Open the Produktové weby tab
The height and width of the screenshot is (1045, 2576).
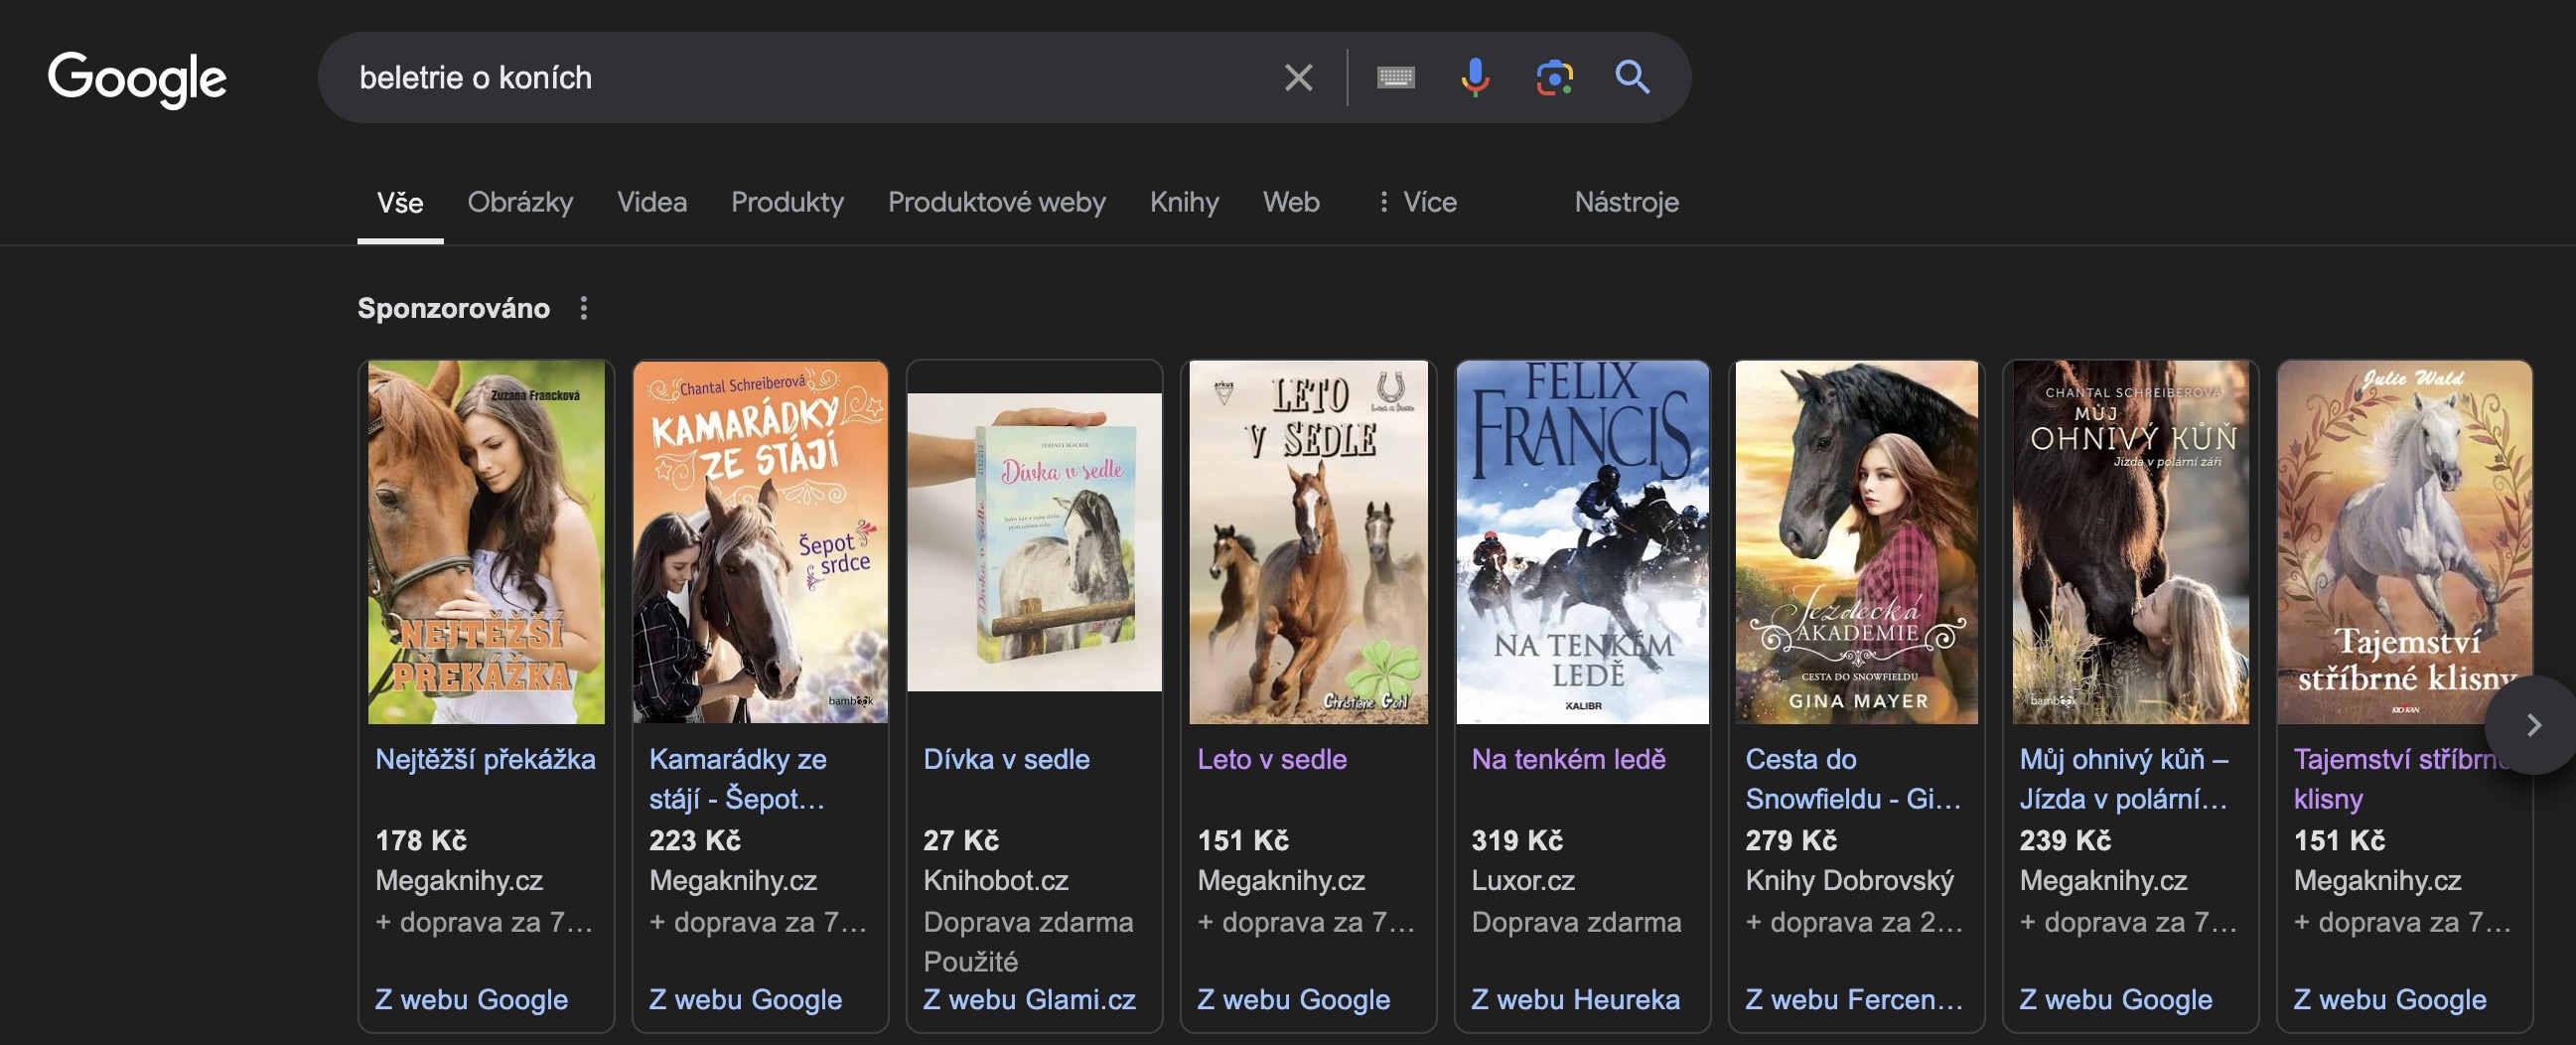tap(996, 202)
